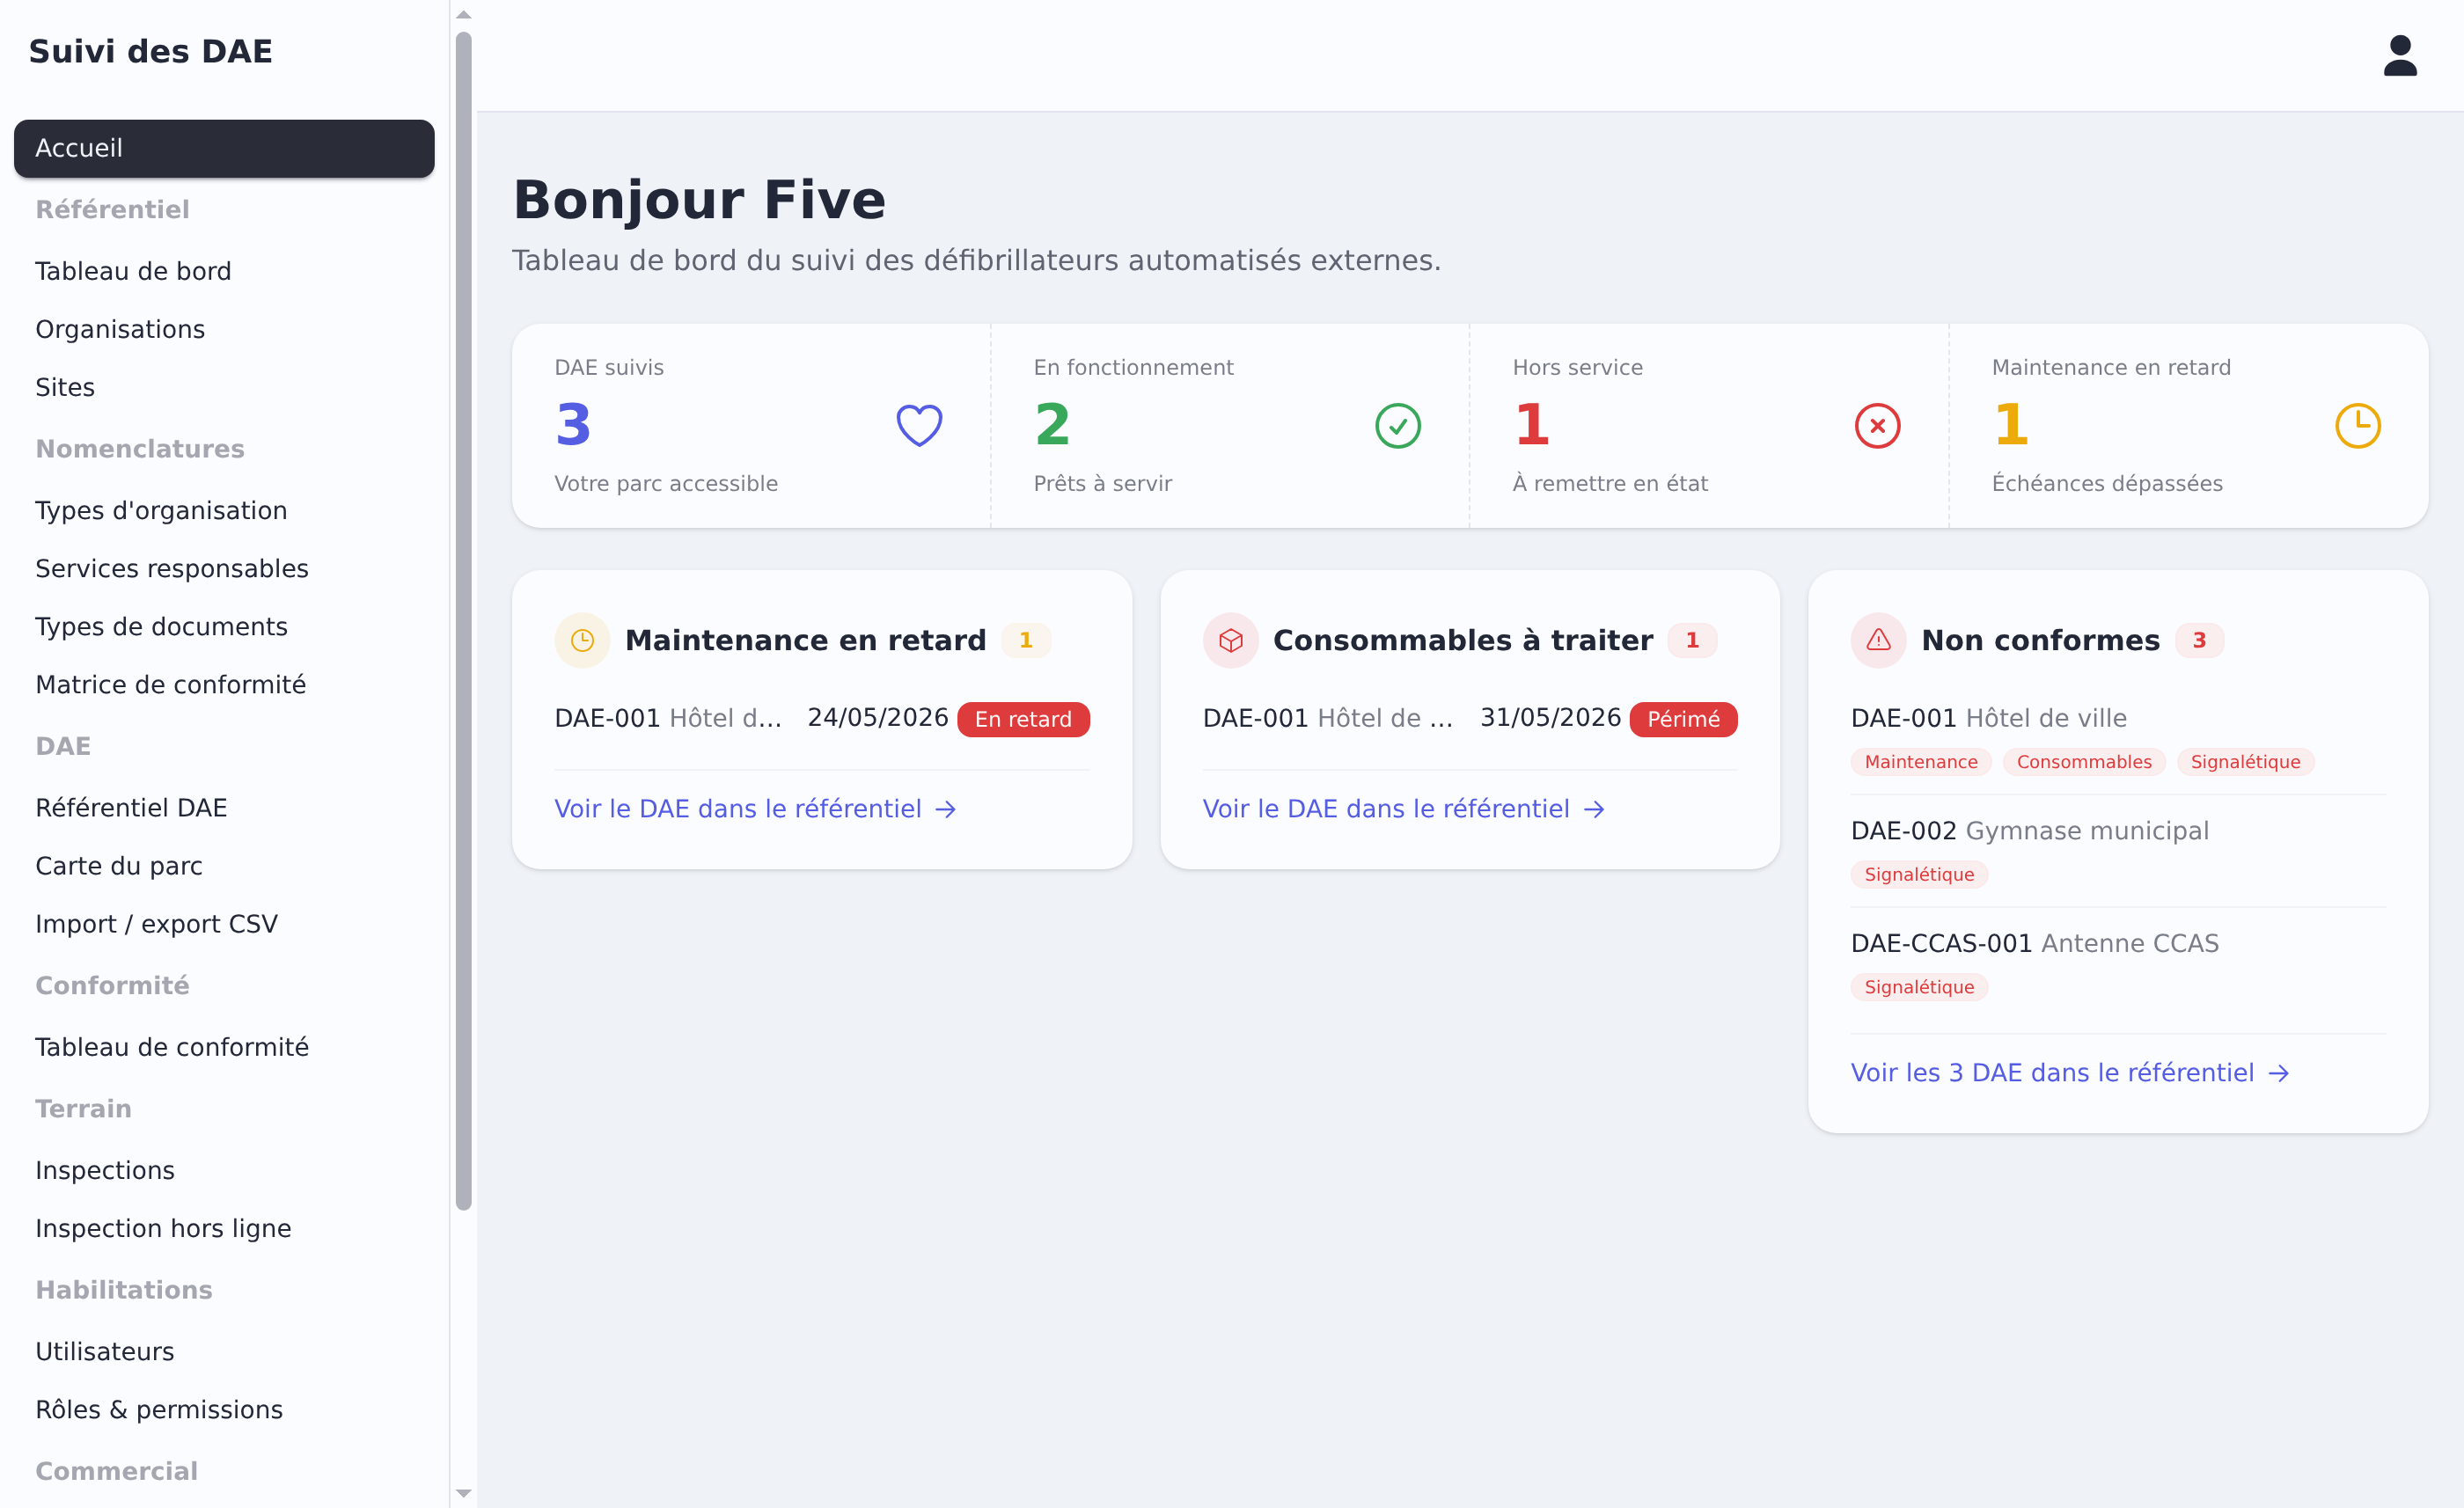Click the box icon beside Consommables à traiter
Image resolution: width=2464 pixels, height=1508 pixels.
(x=1230, y=640)
